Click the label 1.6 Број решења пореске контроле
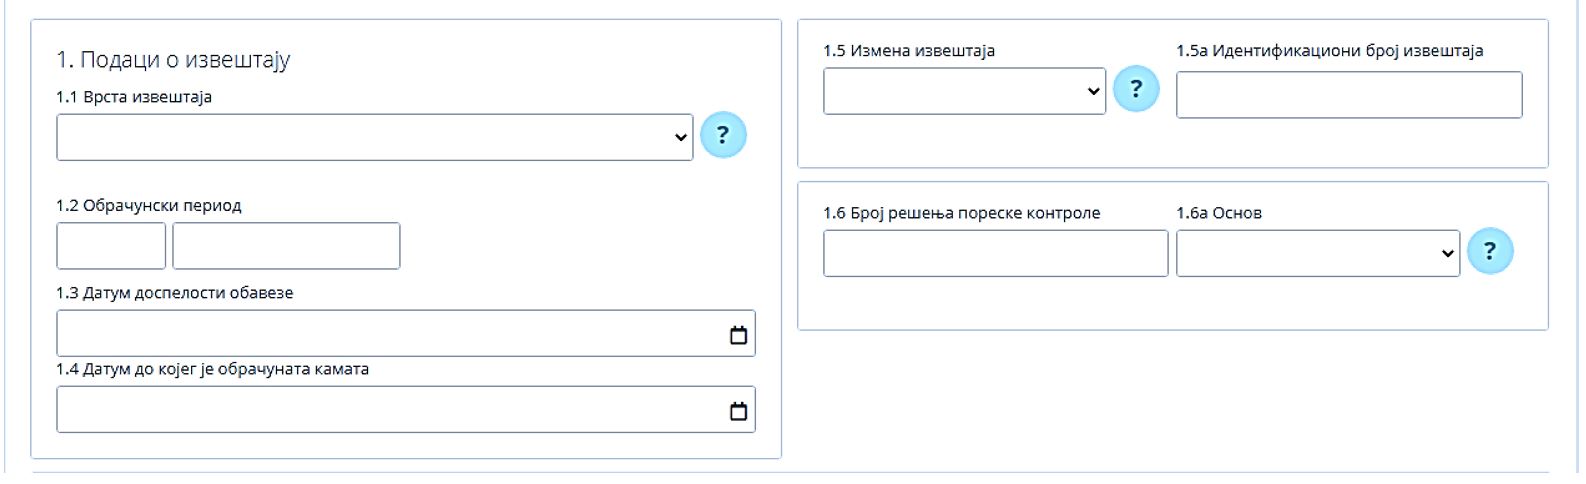 tap(961, 213)
